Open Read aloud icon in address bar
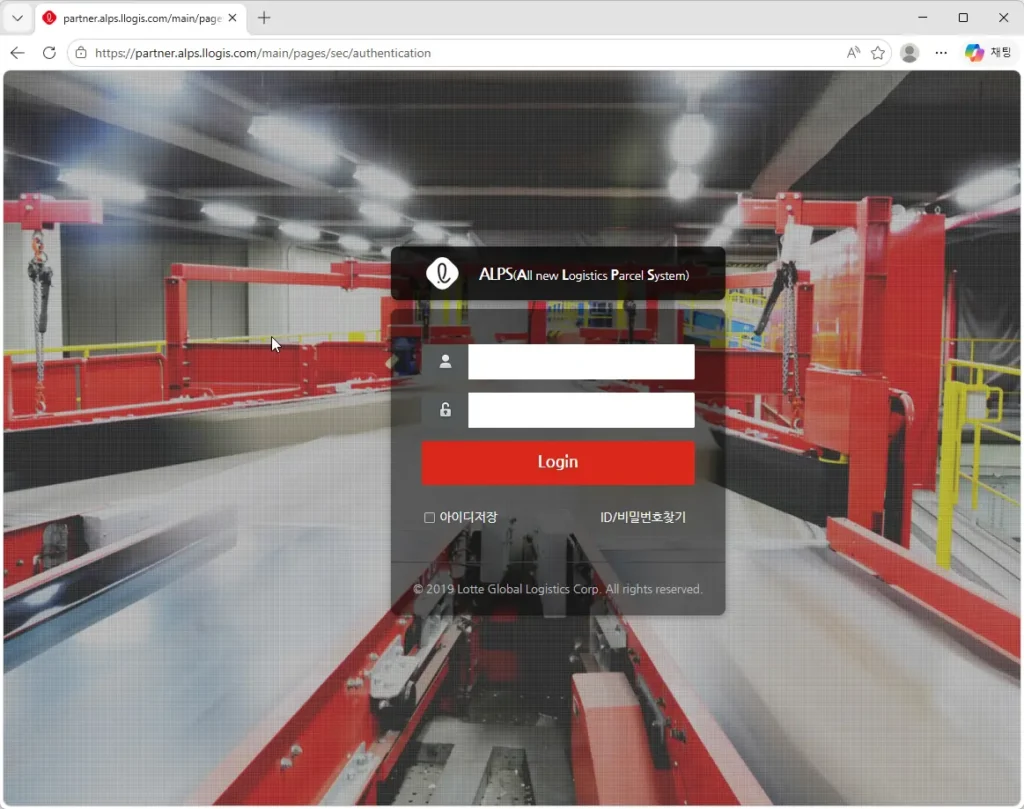 [853, 53]
